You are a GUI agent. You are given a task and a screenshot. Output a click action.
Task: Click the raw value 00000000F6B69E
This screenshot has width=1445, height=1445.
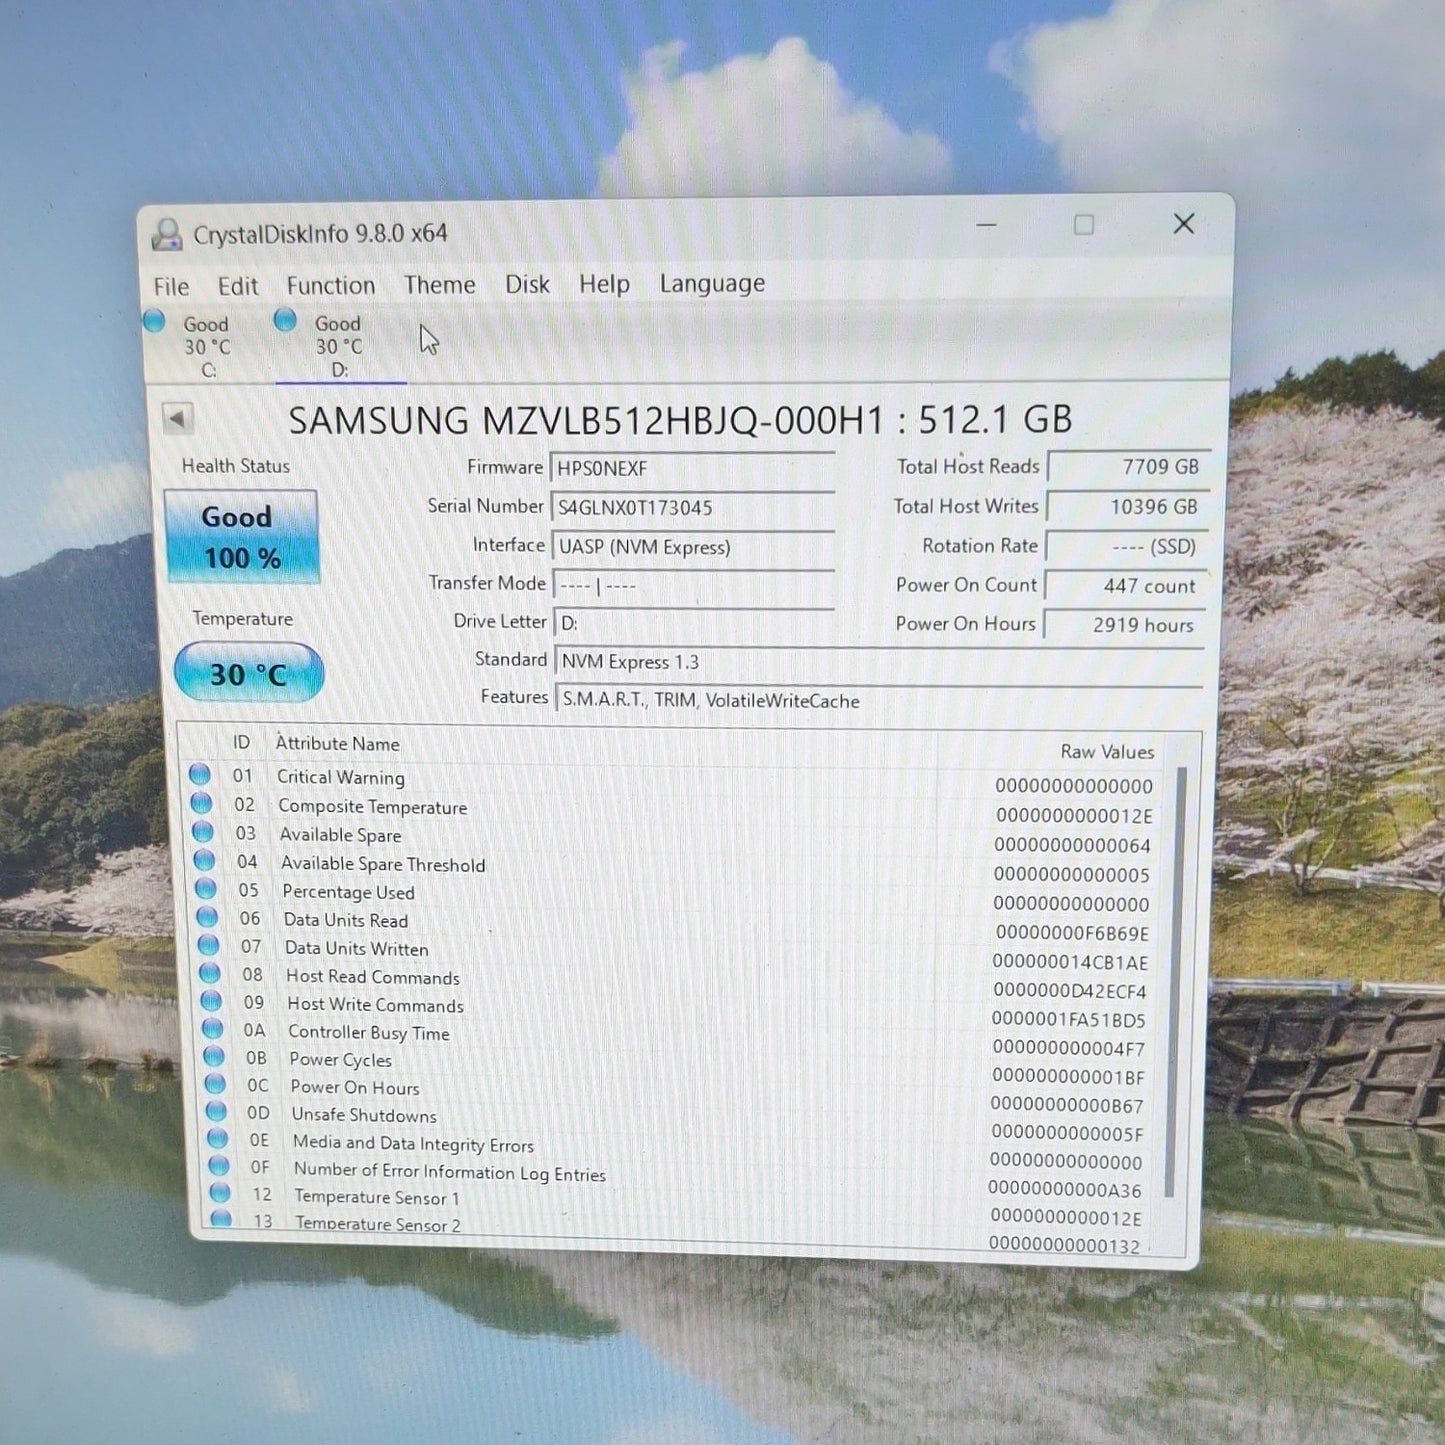pos(1072,933)
